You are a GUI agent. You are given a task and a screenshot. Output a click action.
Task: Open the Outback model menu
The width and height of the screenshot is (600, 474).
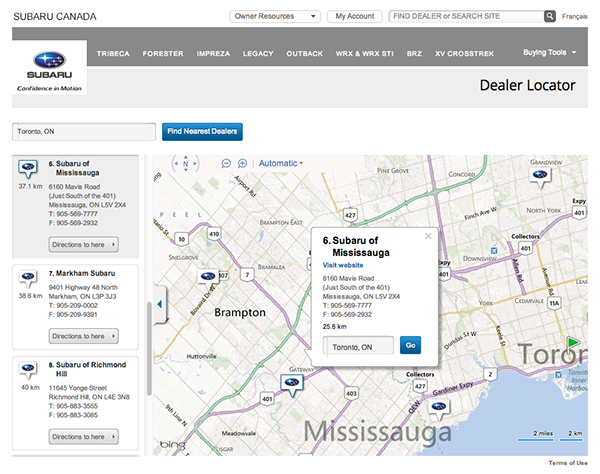305,54
